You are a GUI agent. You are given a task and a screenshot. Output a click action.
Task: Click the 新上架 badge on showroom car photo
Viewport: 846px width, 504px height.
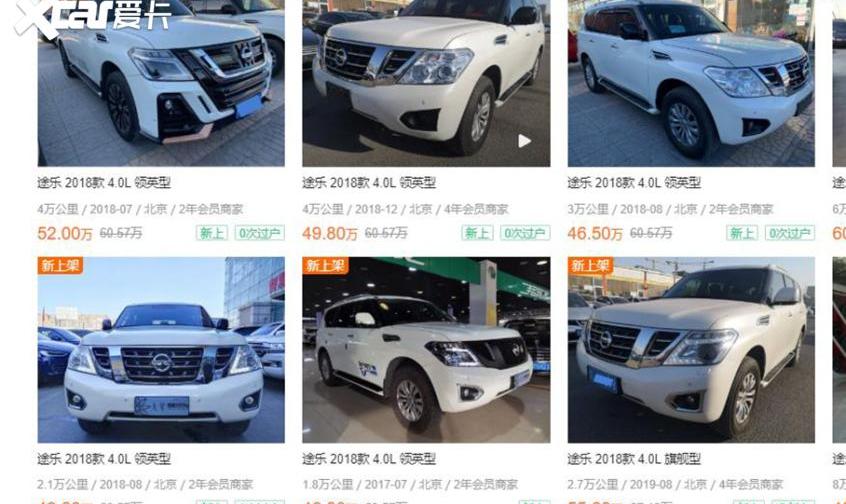(x=325, y=265)
